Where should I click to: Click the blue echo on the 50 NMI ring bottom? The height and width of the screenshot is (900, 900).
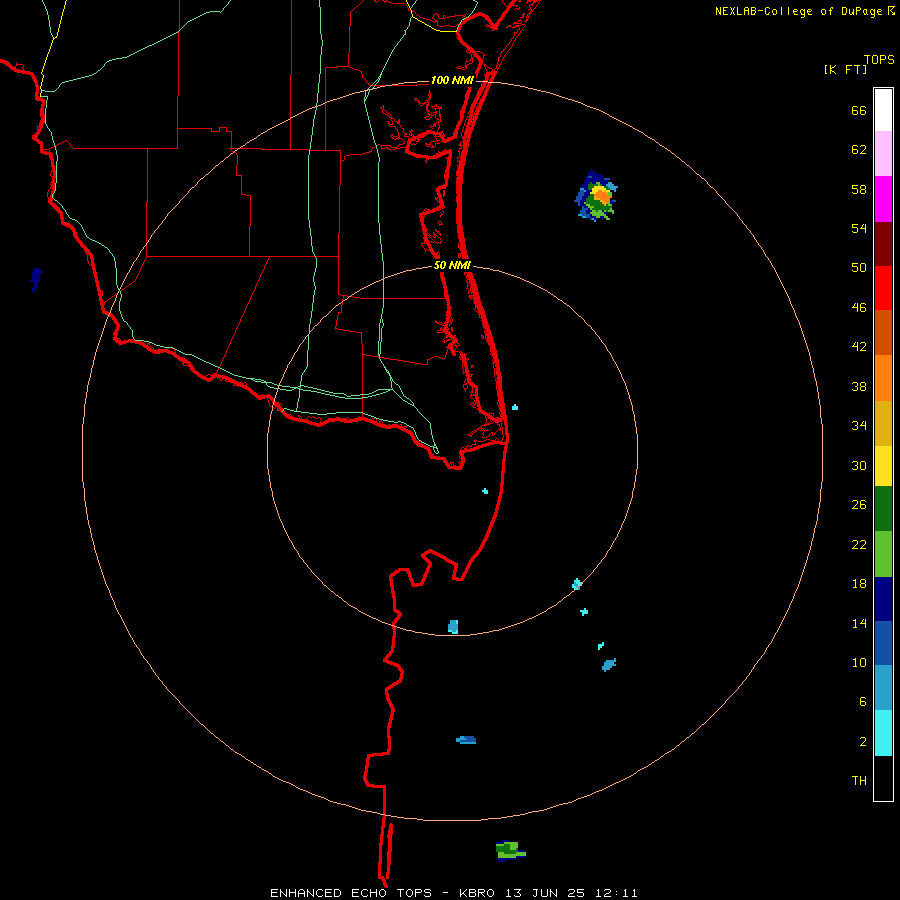click(x=453, y=627)
